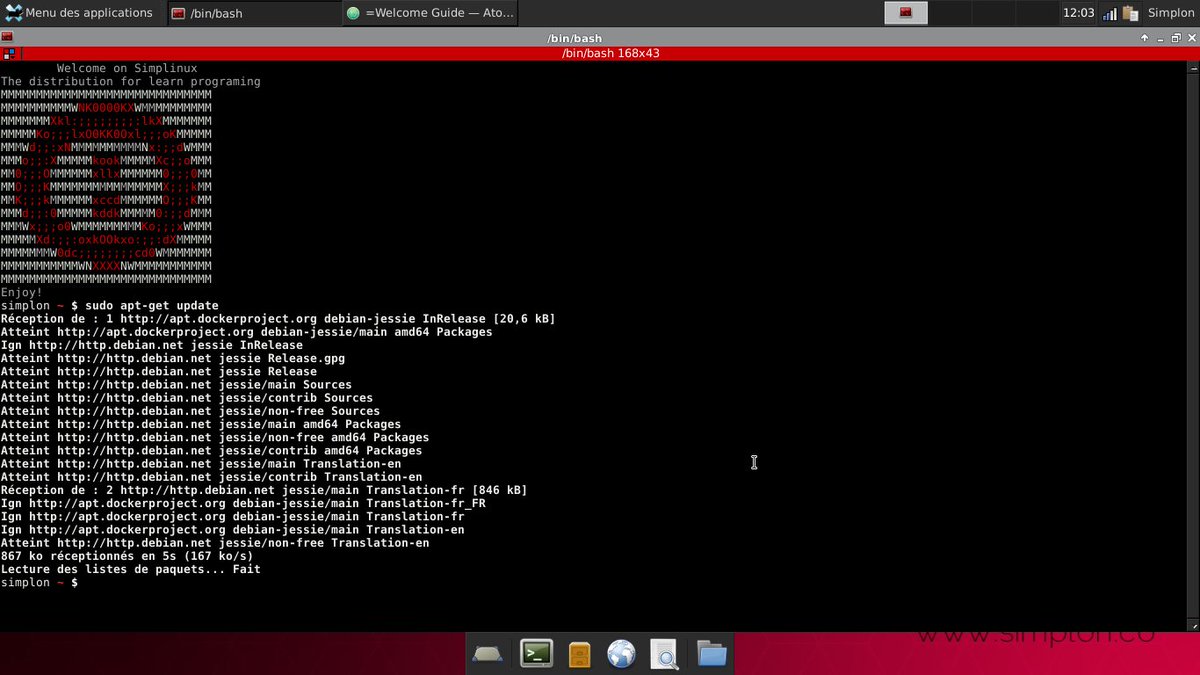The width and height of the screenshot is (1200, 675).
Task: Click the 'jessie/main Sources' line
Action: (x=176, y=384)
